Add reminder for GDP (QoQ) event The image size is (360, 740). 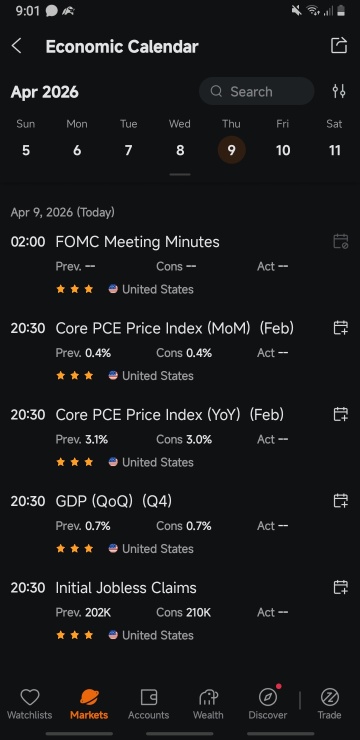[x=340, y=500]
